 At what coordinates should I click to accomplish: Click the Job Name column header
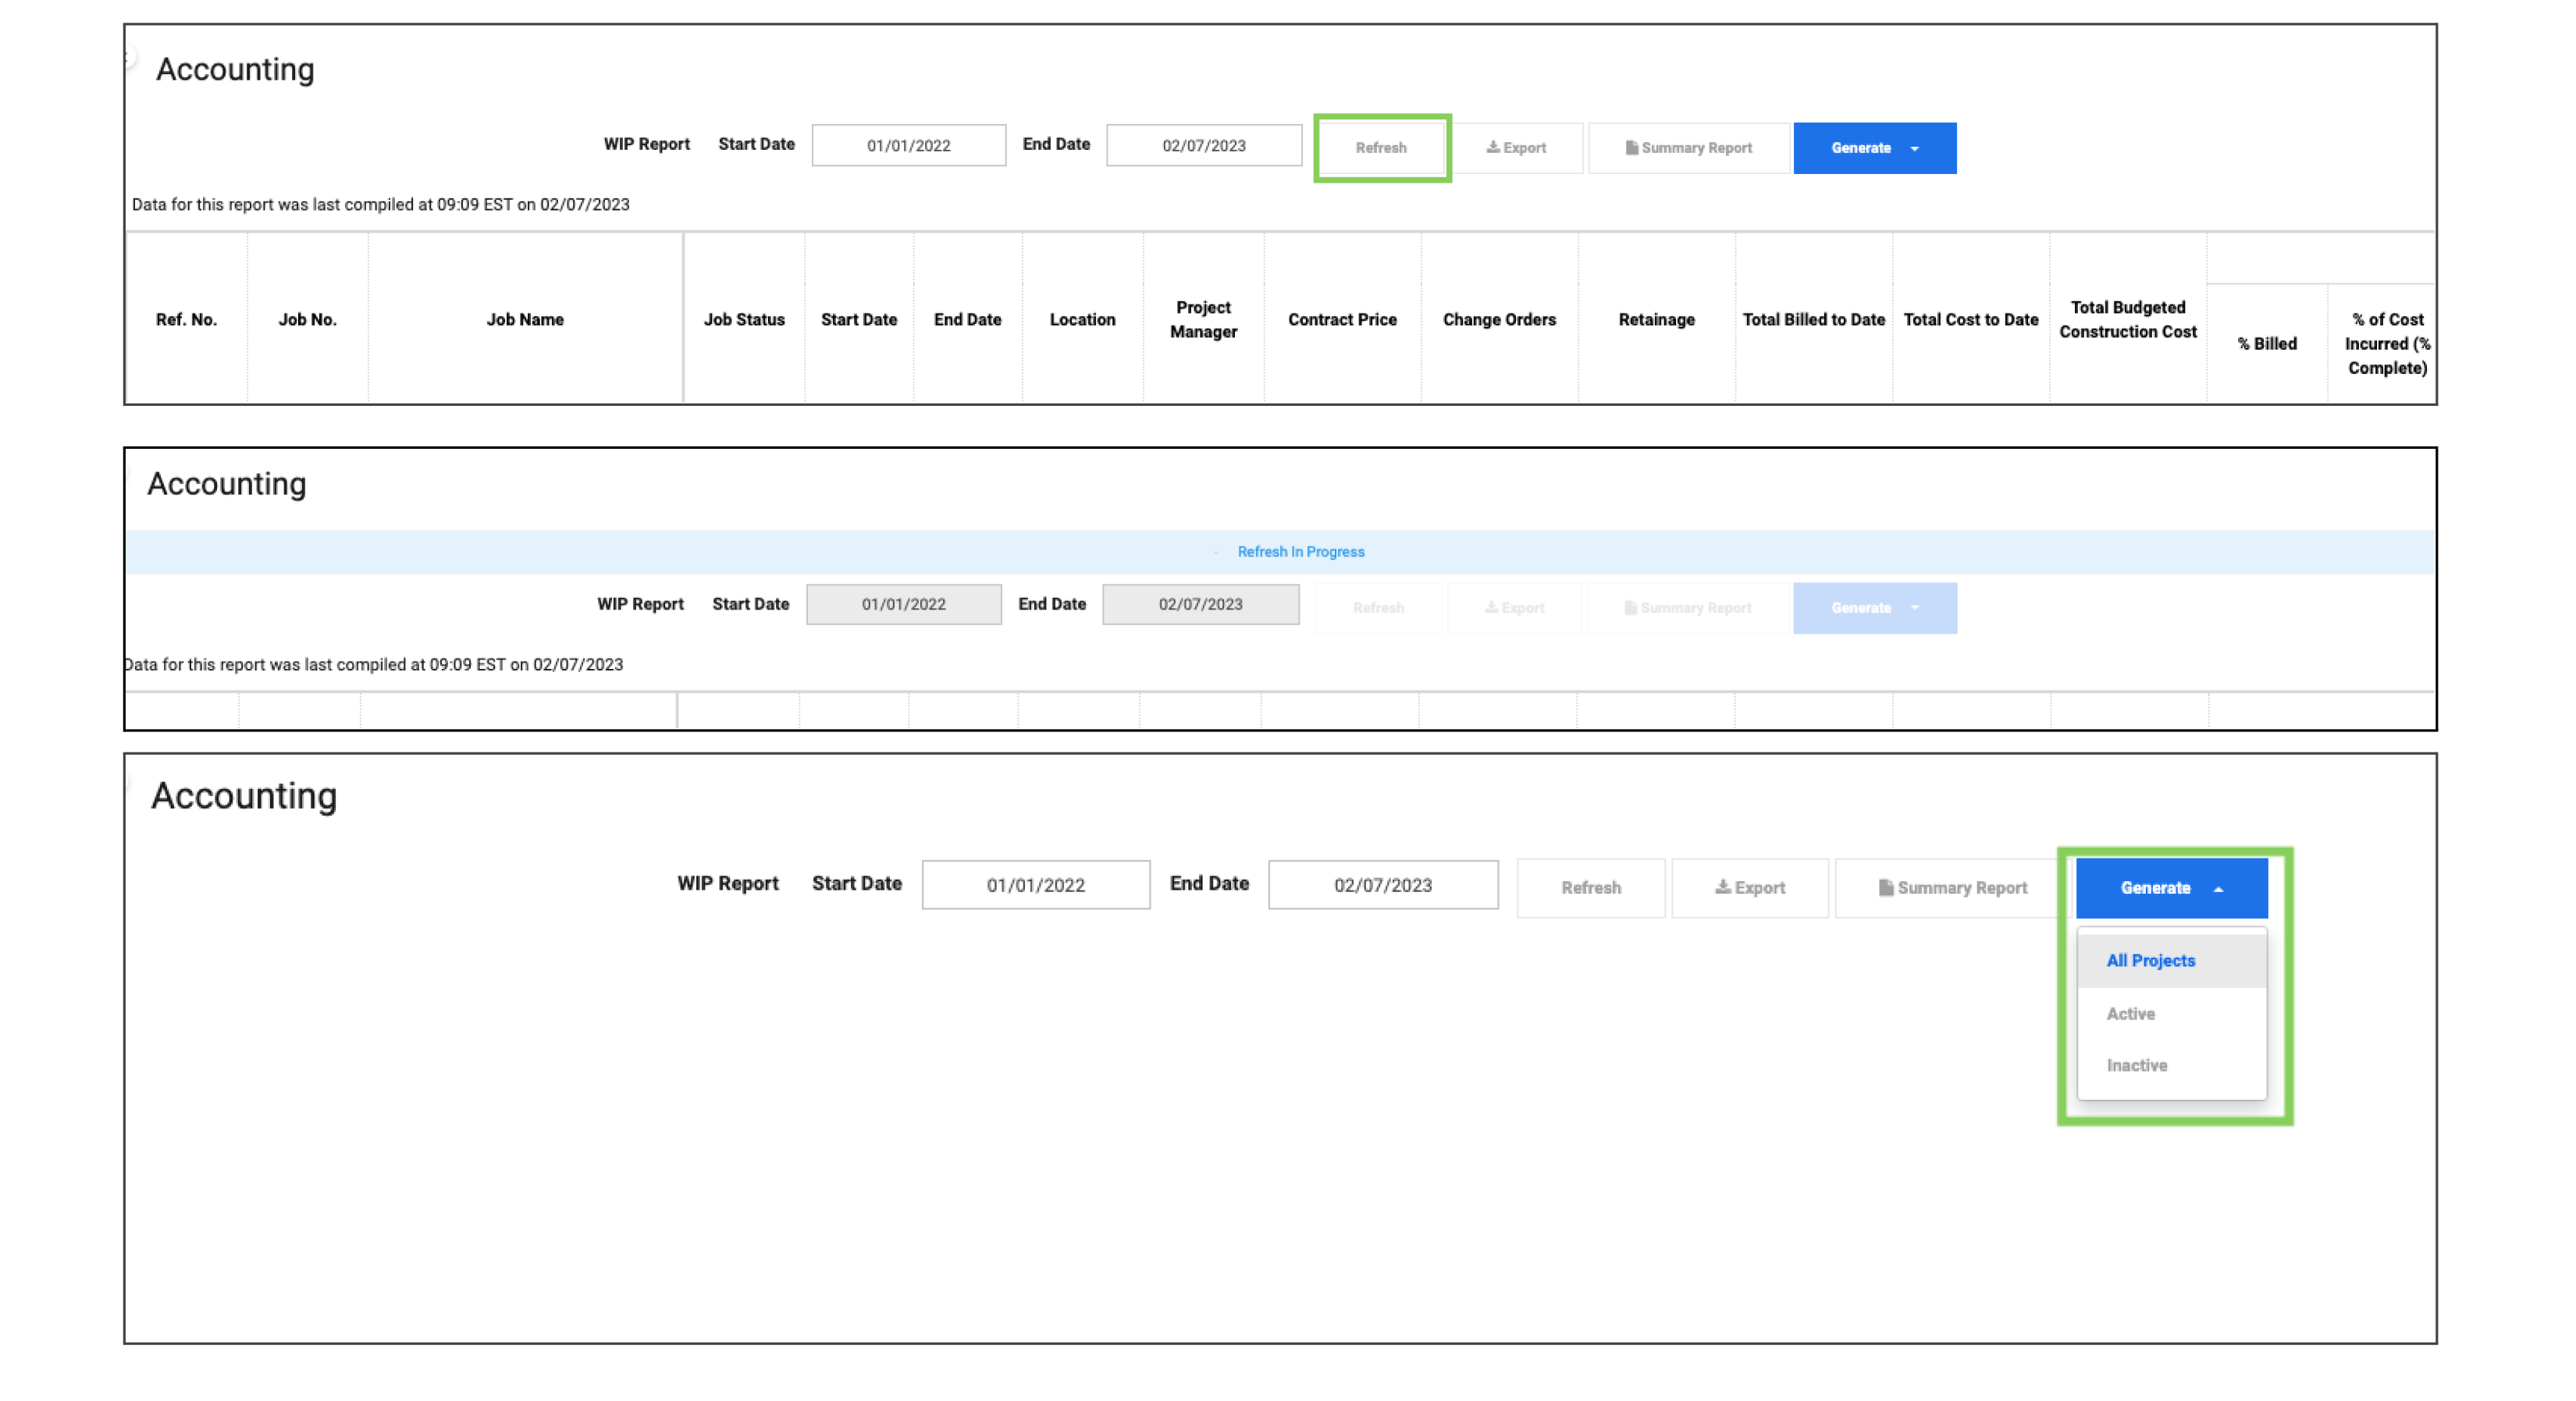pos(525,320)
